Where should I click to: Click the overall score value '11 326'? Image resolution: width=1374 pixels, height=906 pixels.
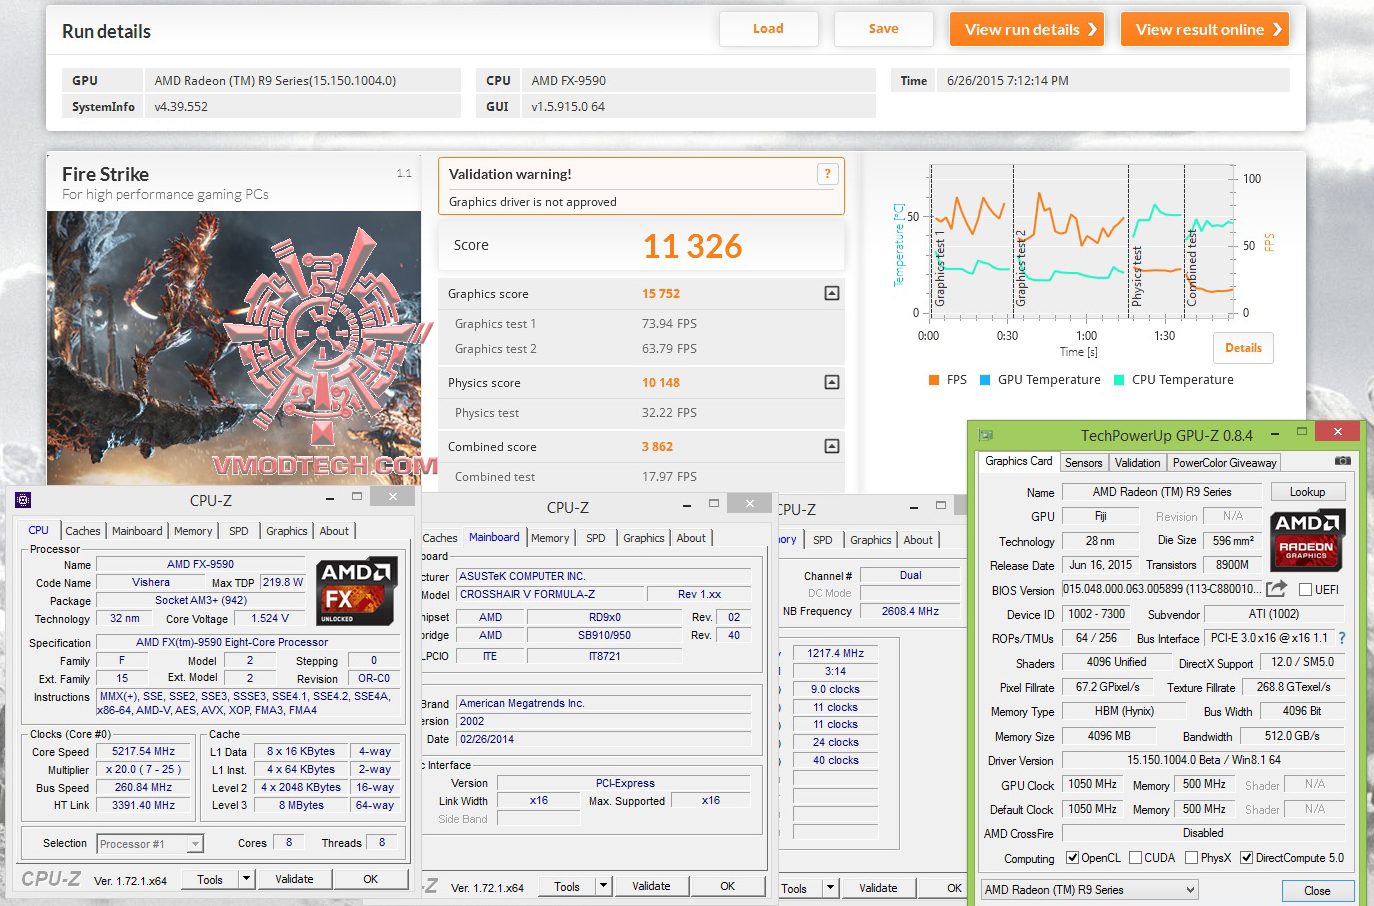[x=692, y=246]
